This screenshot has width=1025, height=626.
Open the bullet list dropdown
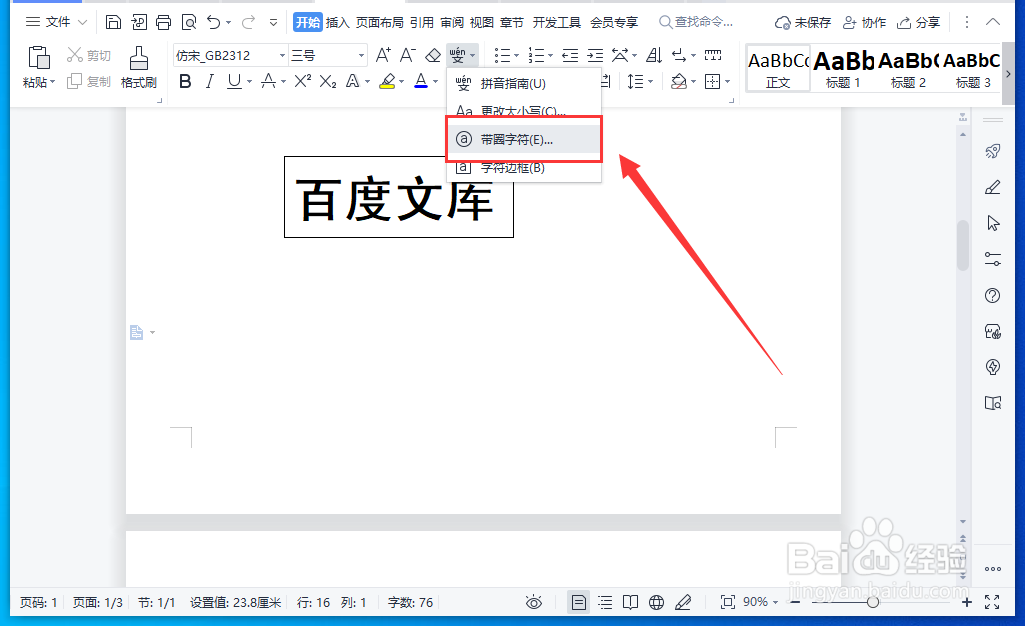point(516,56)
